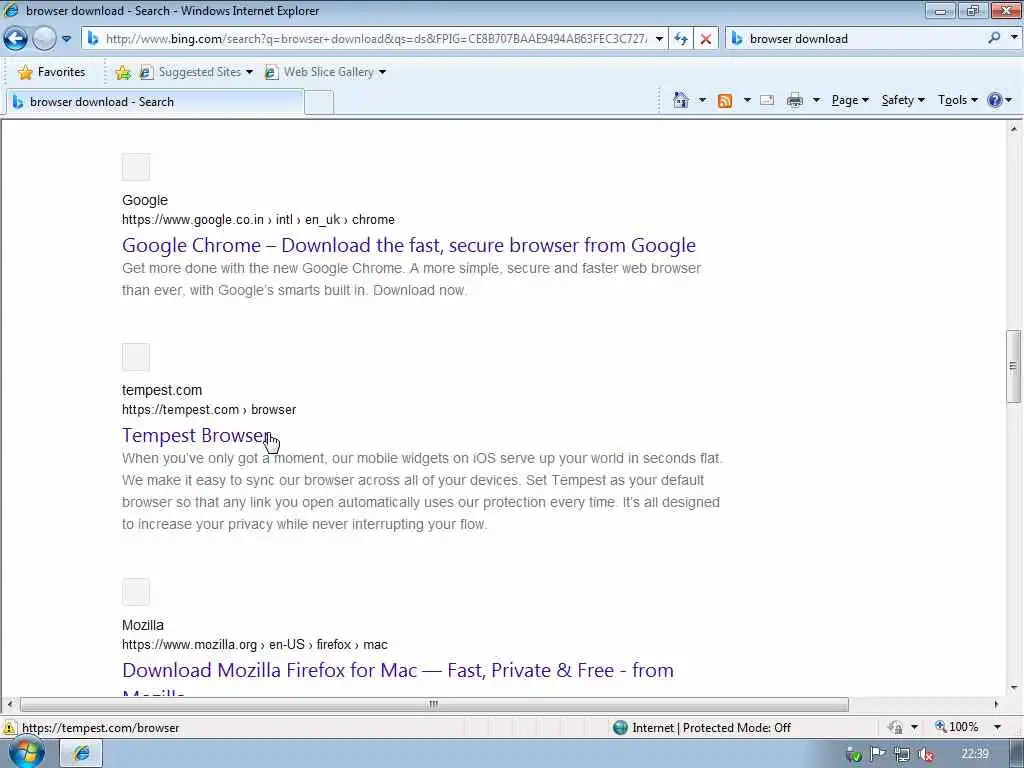Click the Print icon
This screenshot has height=768, width=1024.
pyautogui.click(x=795, y=100)
